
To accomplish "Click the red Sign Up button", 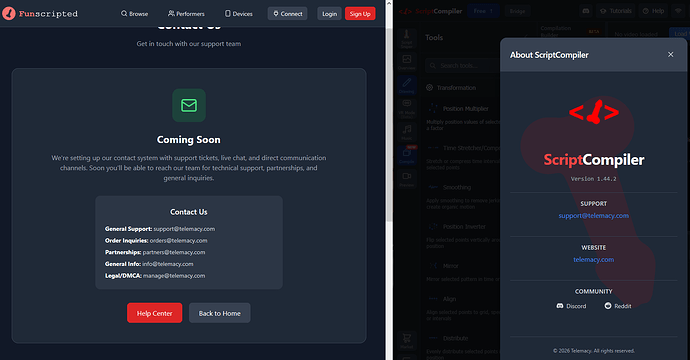I will click(x=360, y=14).
